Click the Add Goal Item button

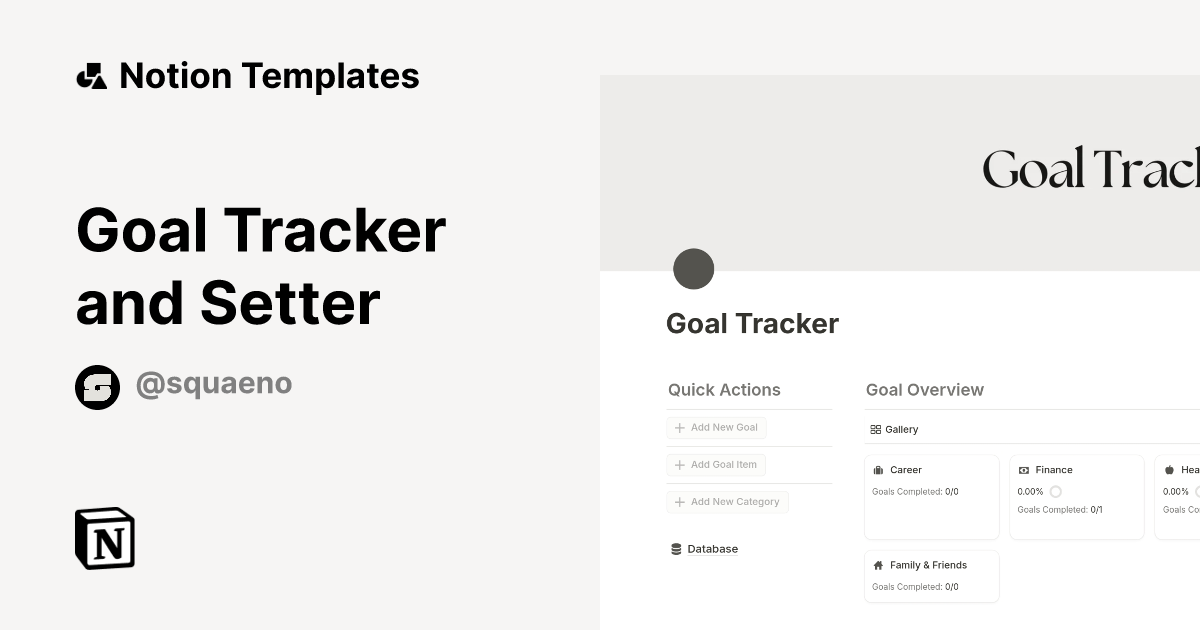(x=716, y=464)
